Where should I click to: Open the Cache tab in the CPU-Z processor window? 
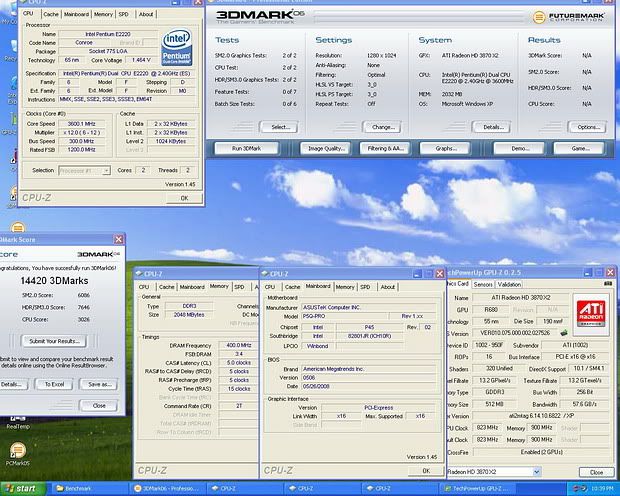[51, 14]
